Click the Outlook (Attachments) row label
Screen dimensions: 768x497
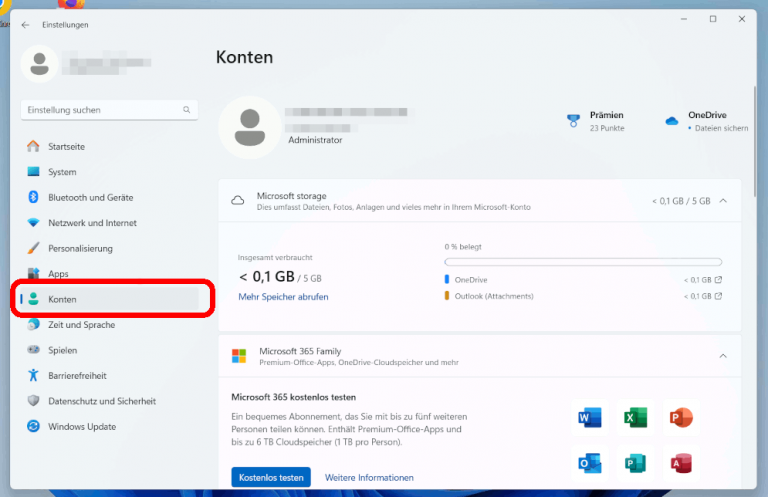pyautogui.click(x=494, y=296)
